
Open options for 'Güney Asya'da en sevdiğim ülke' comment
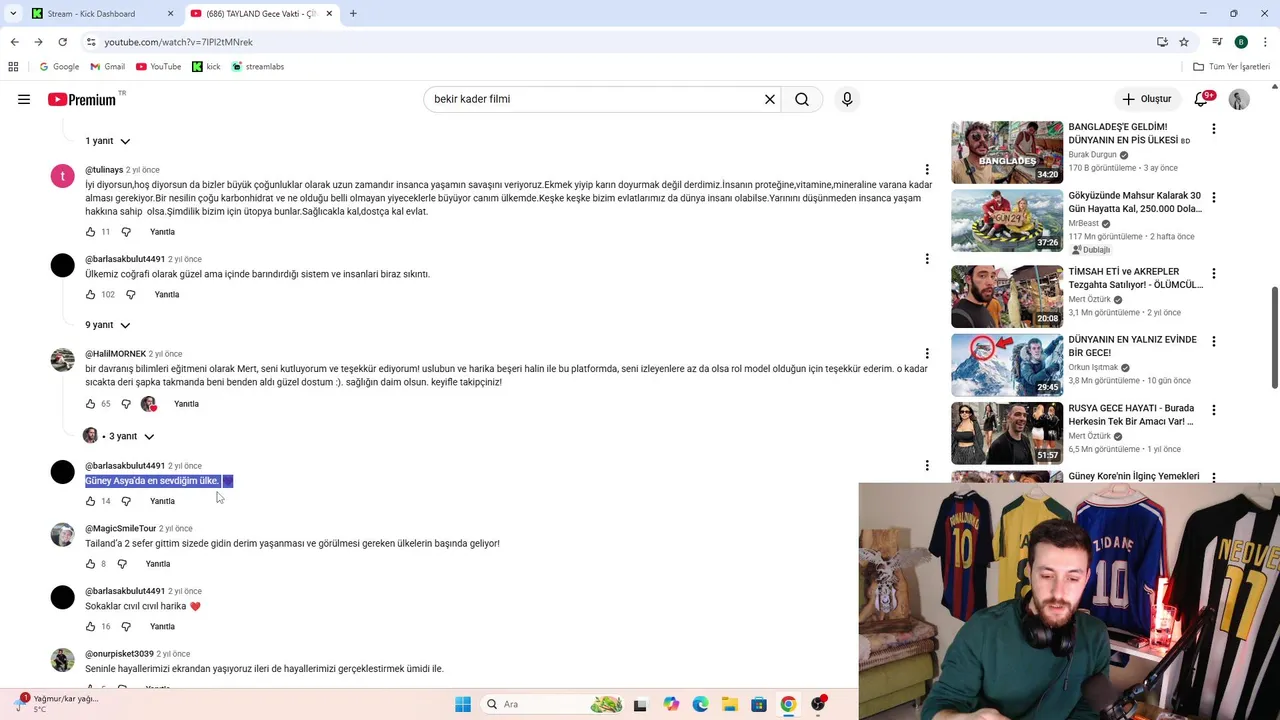click(927, 466)
